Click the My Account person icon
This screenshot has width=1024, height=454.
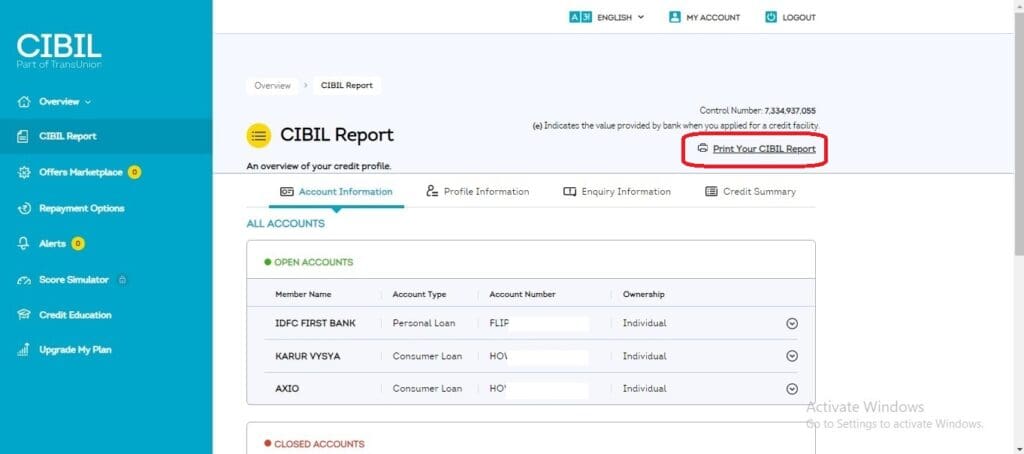(x=675, y=18)
